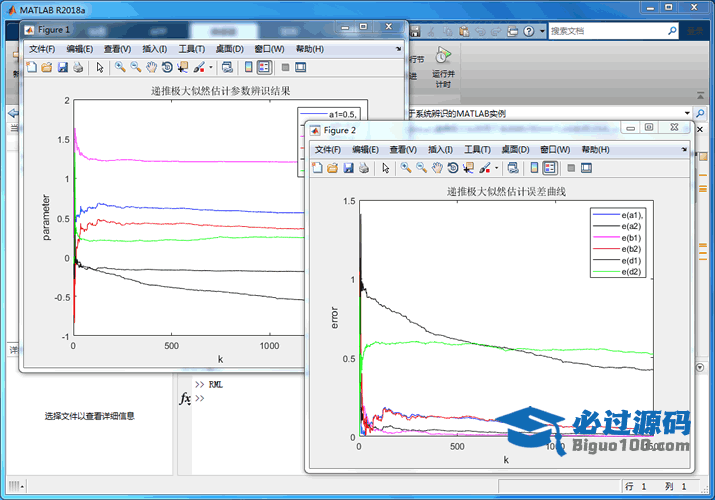The image size is (715, 500).
Task: Open Help dropdown arrow in MATLAB toolbar
Action: coord(541,31)
